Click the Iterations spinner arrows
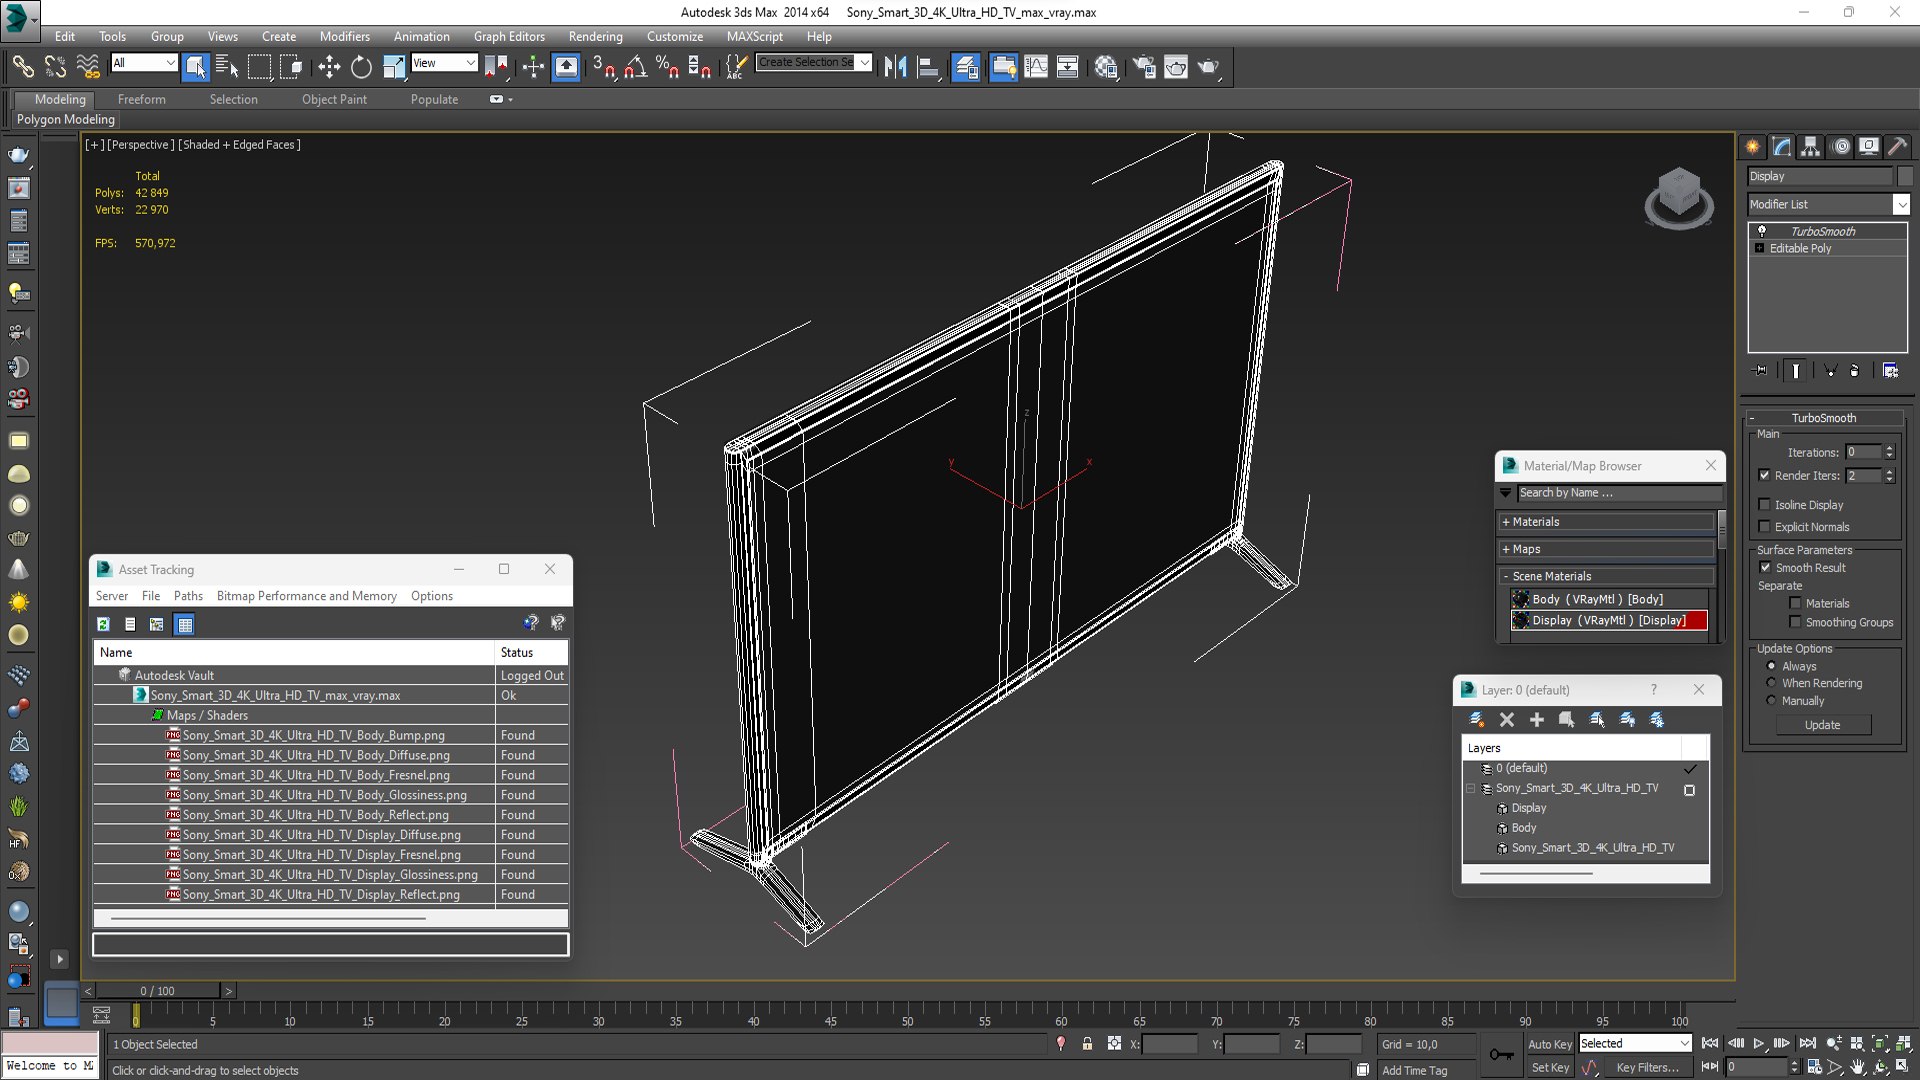 [x=1889, y=452]
